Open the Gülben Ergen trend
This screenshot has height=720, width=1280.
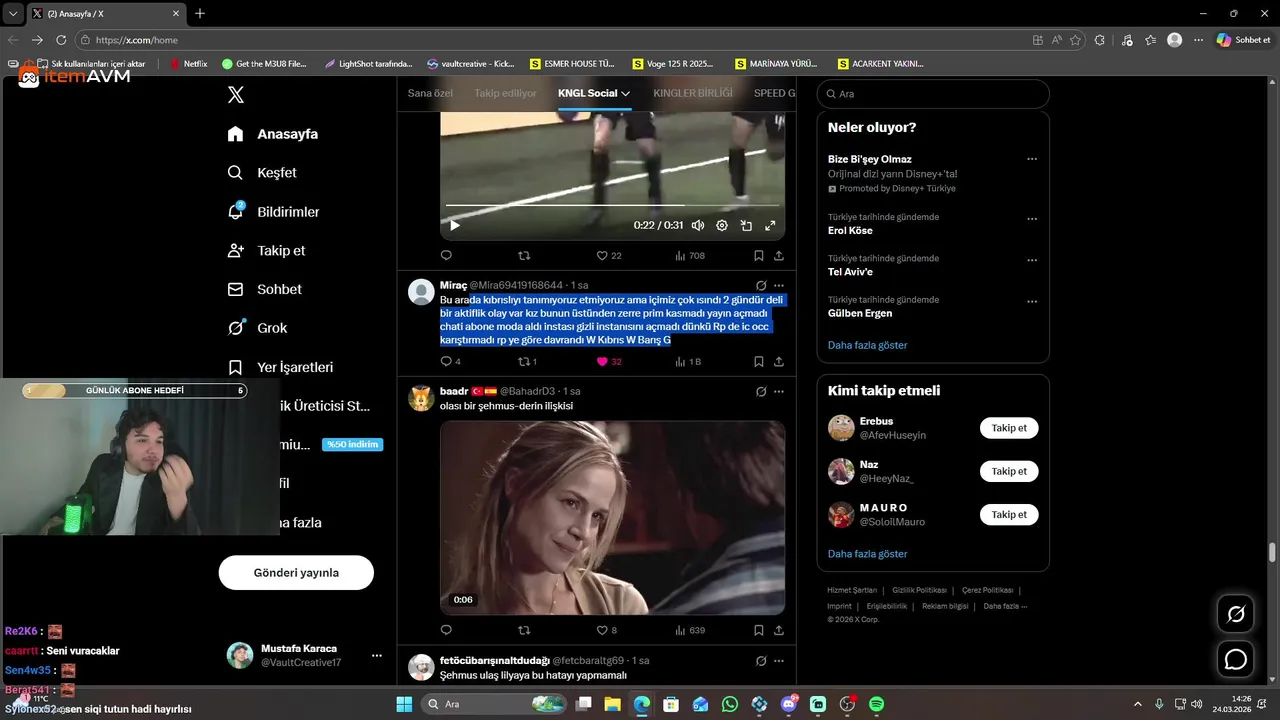click(x=860, y=313)
